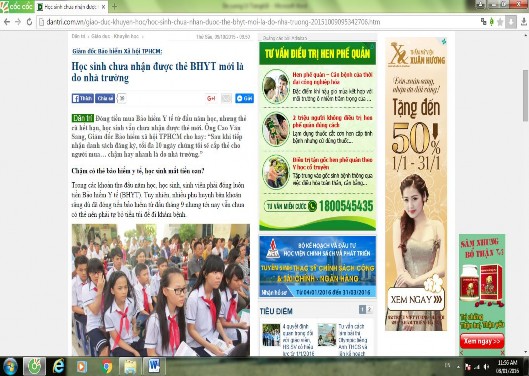Click the Cốc Cốc logo button
The image size is (529, 376).
[x=17, y=6]
